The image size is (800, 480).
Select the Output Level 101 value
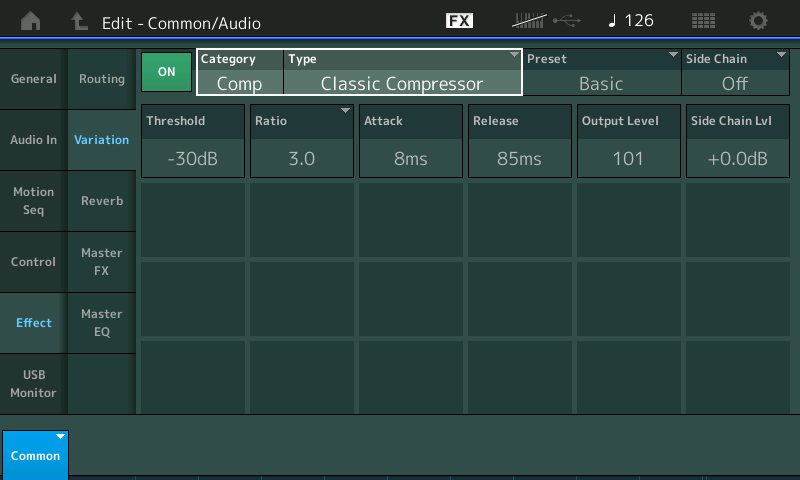click(x=629, y=141)
